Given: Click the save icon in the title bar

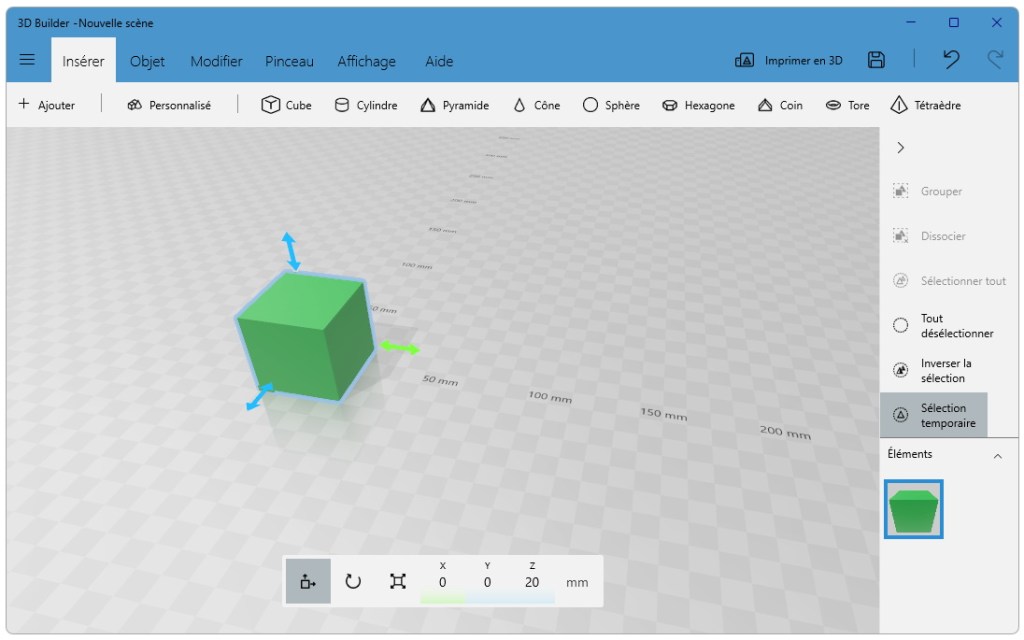Looking at the screenshot, I should pyautogui.click(x=876, y=60).
